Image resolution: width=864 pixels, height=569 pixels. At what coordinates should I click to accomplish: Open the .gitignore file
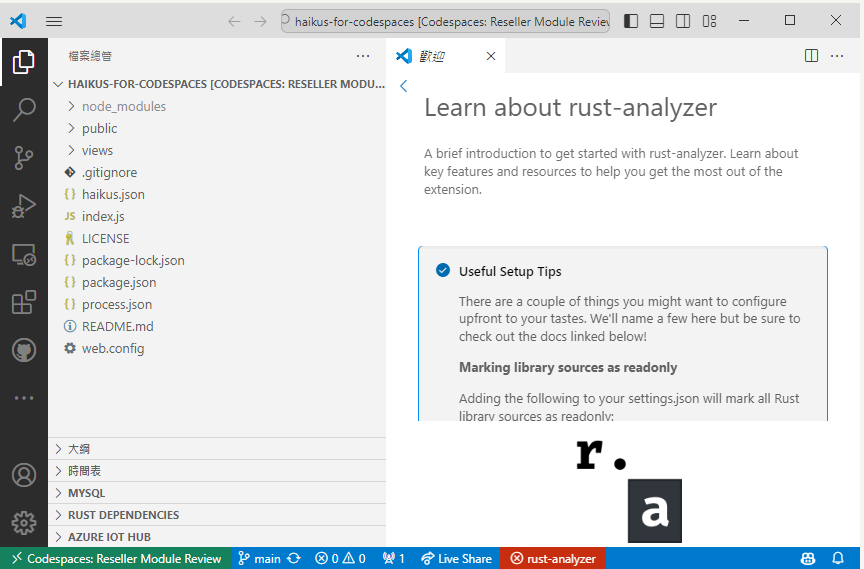(218, 172)
